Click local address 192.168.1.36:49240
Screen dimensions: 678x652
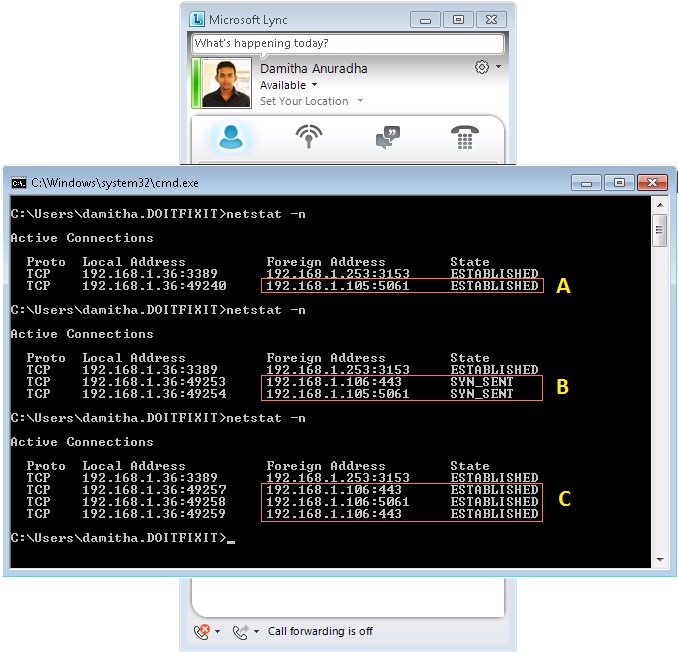pyautogui.click(x=154, y=285)
